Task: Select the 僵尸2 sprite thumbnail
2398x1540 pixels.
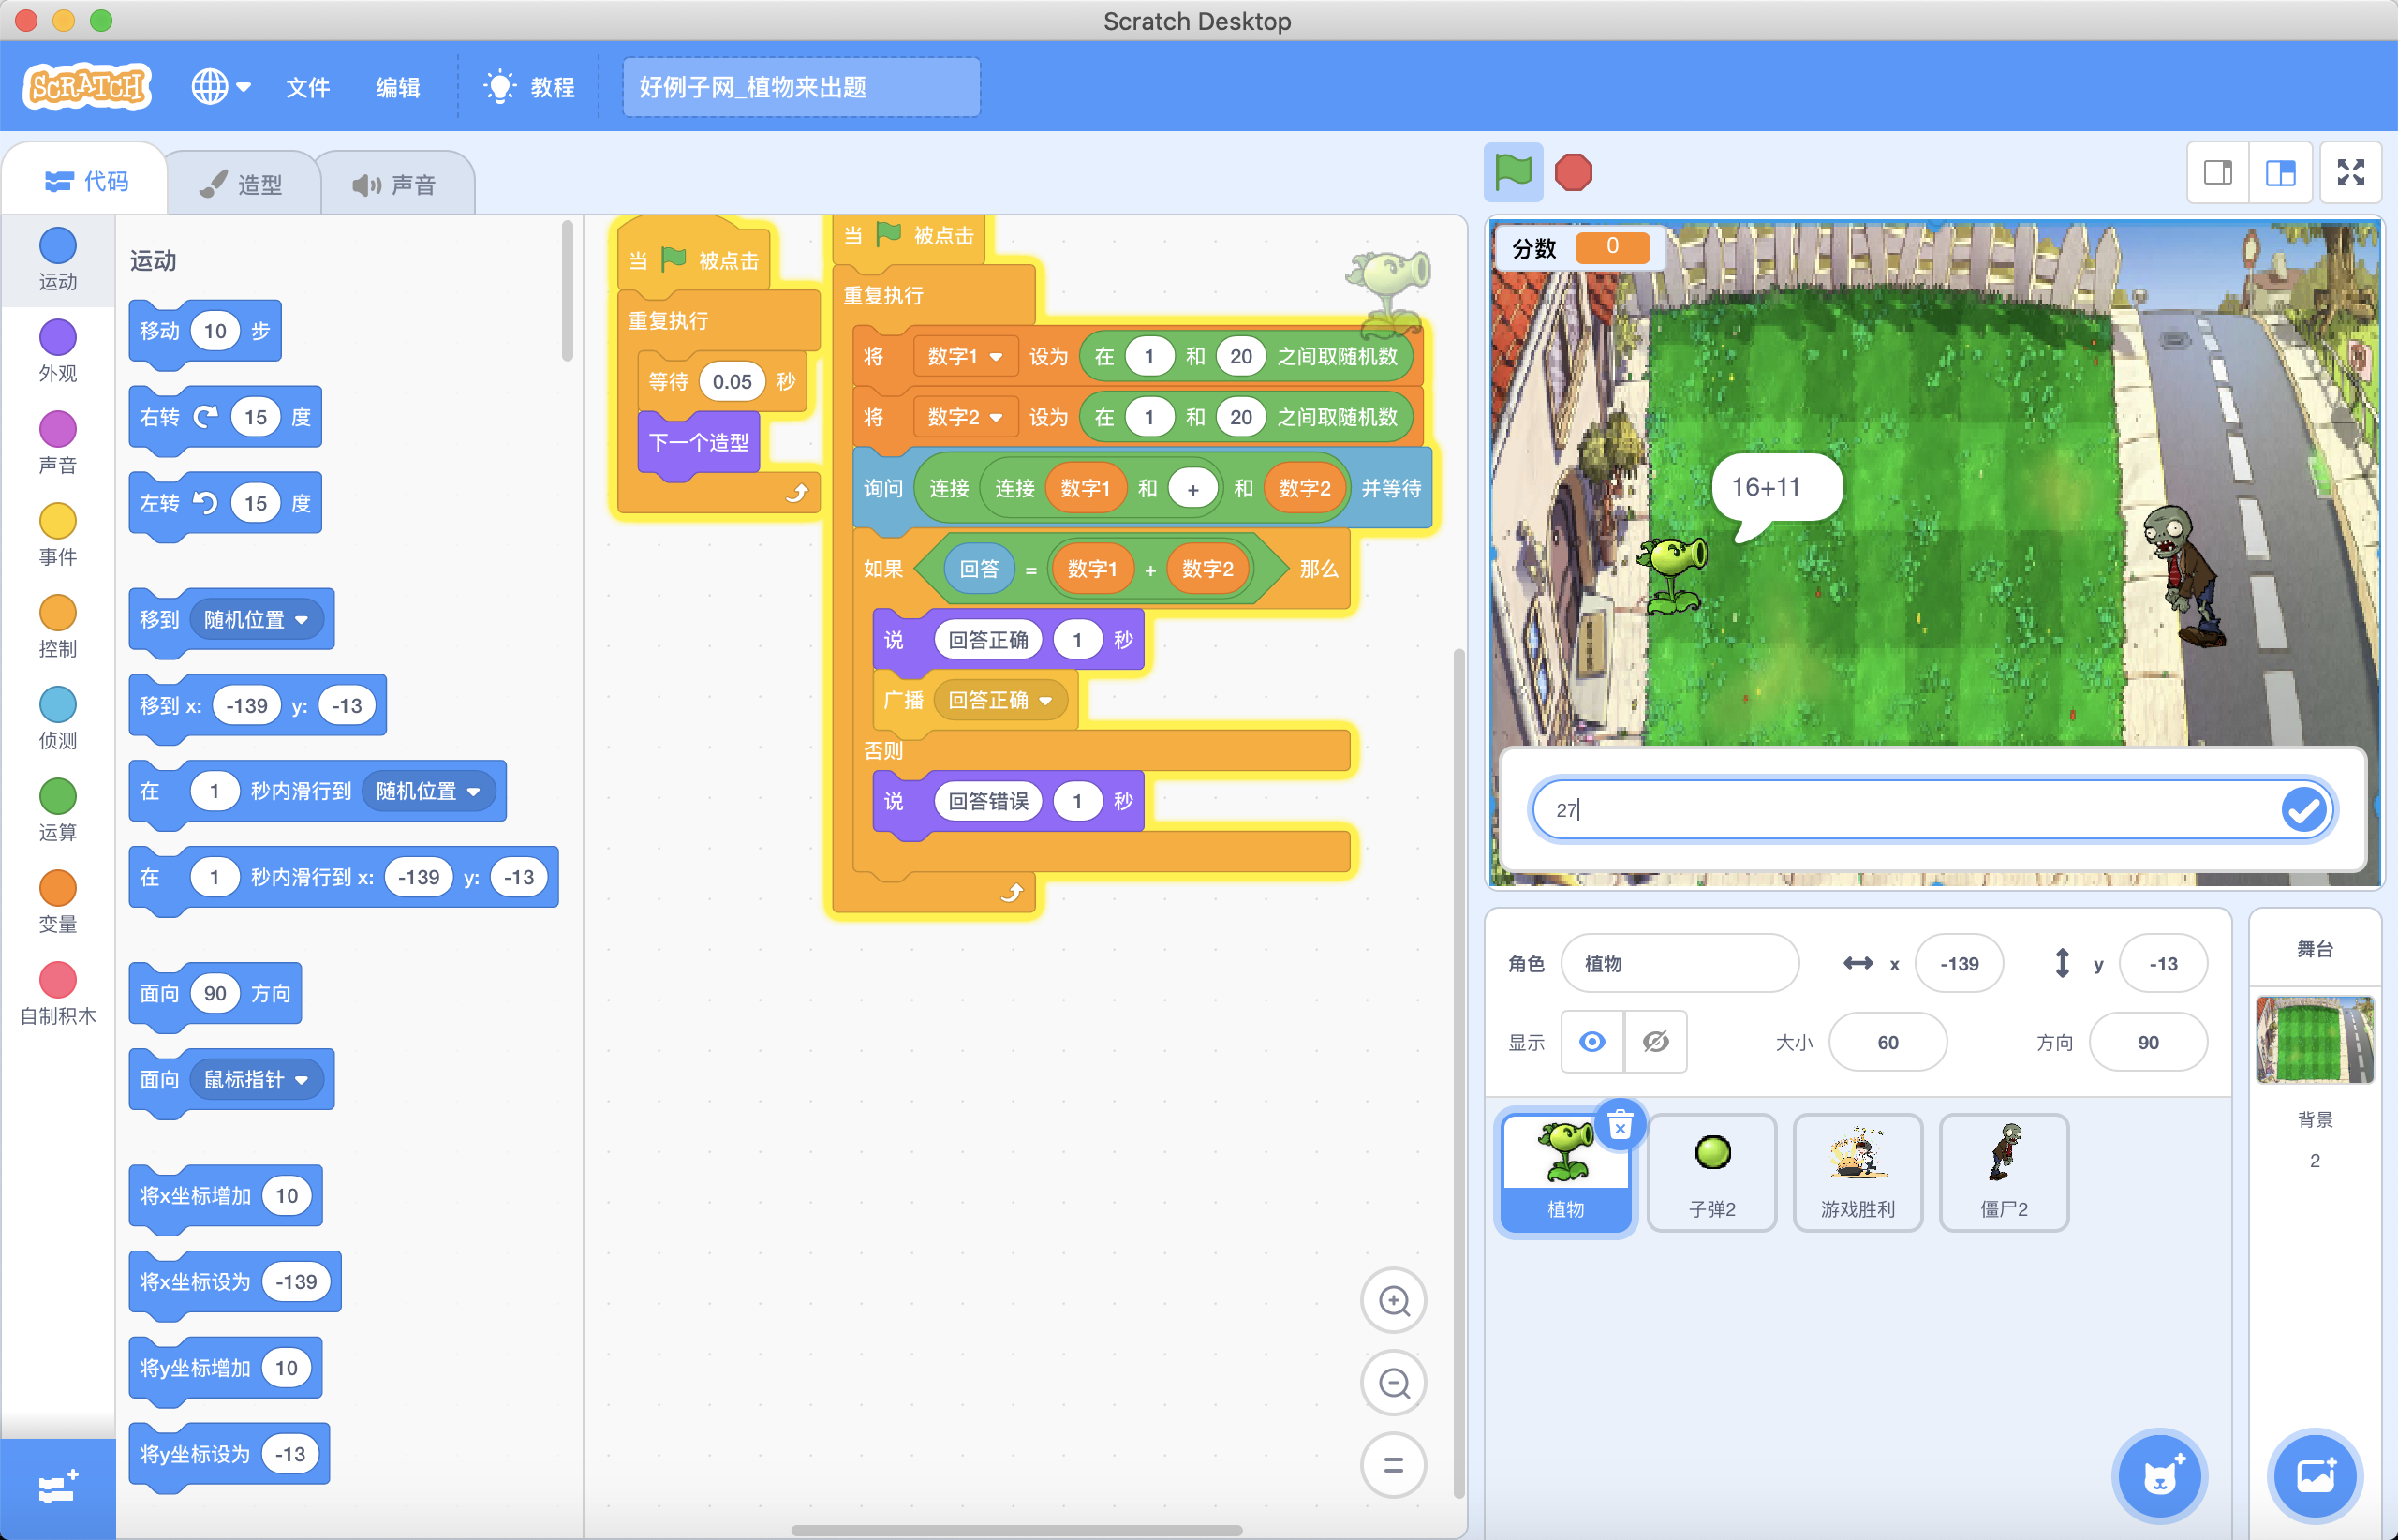Action: 2004,1173
